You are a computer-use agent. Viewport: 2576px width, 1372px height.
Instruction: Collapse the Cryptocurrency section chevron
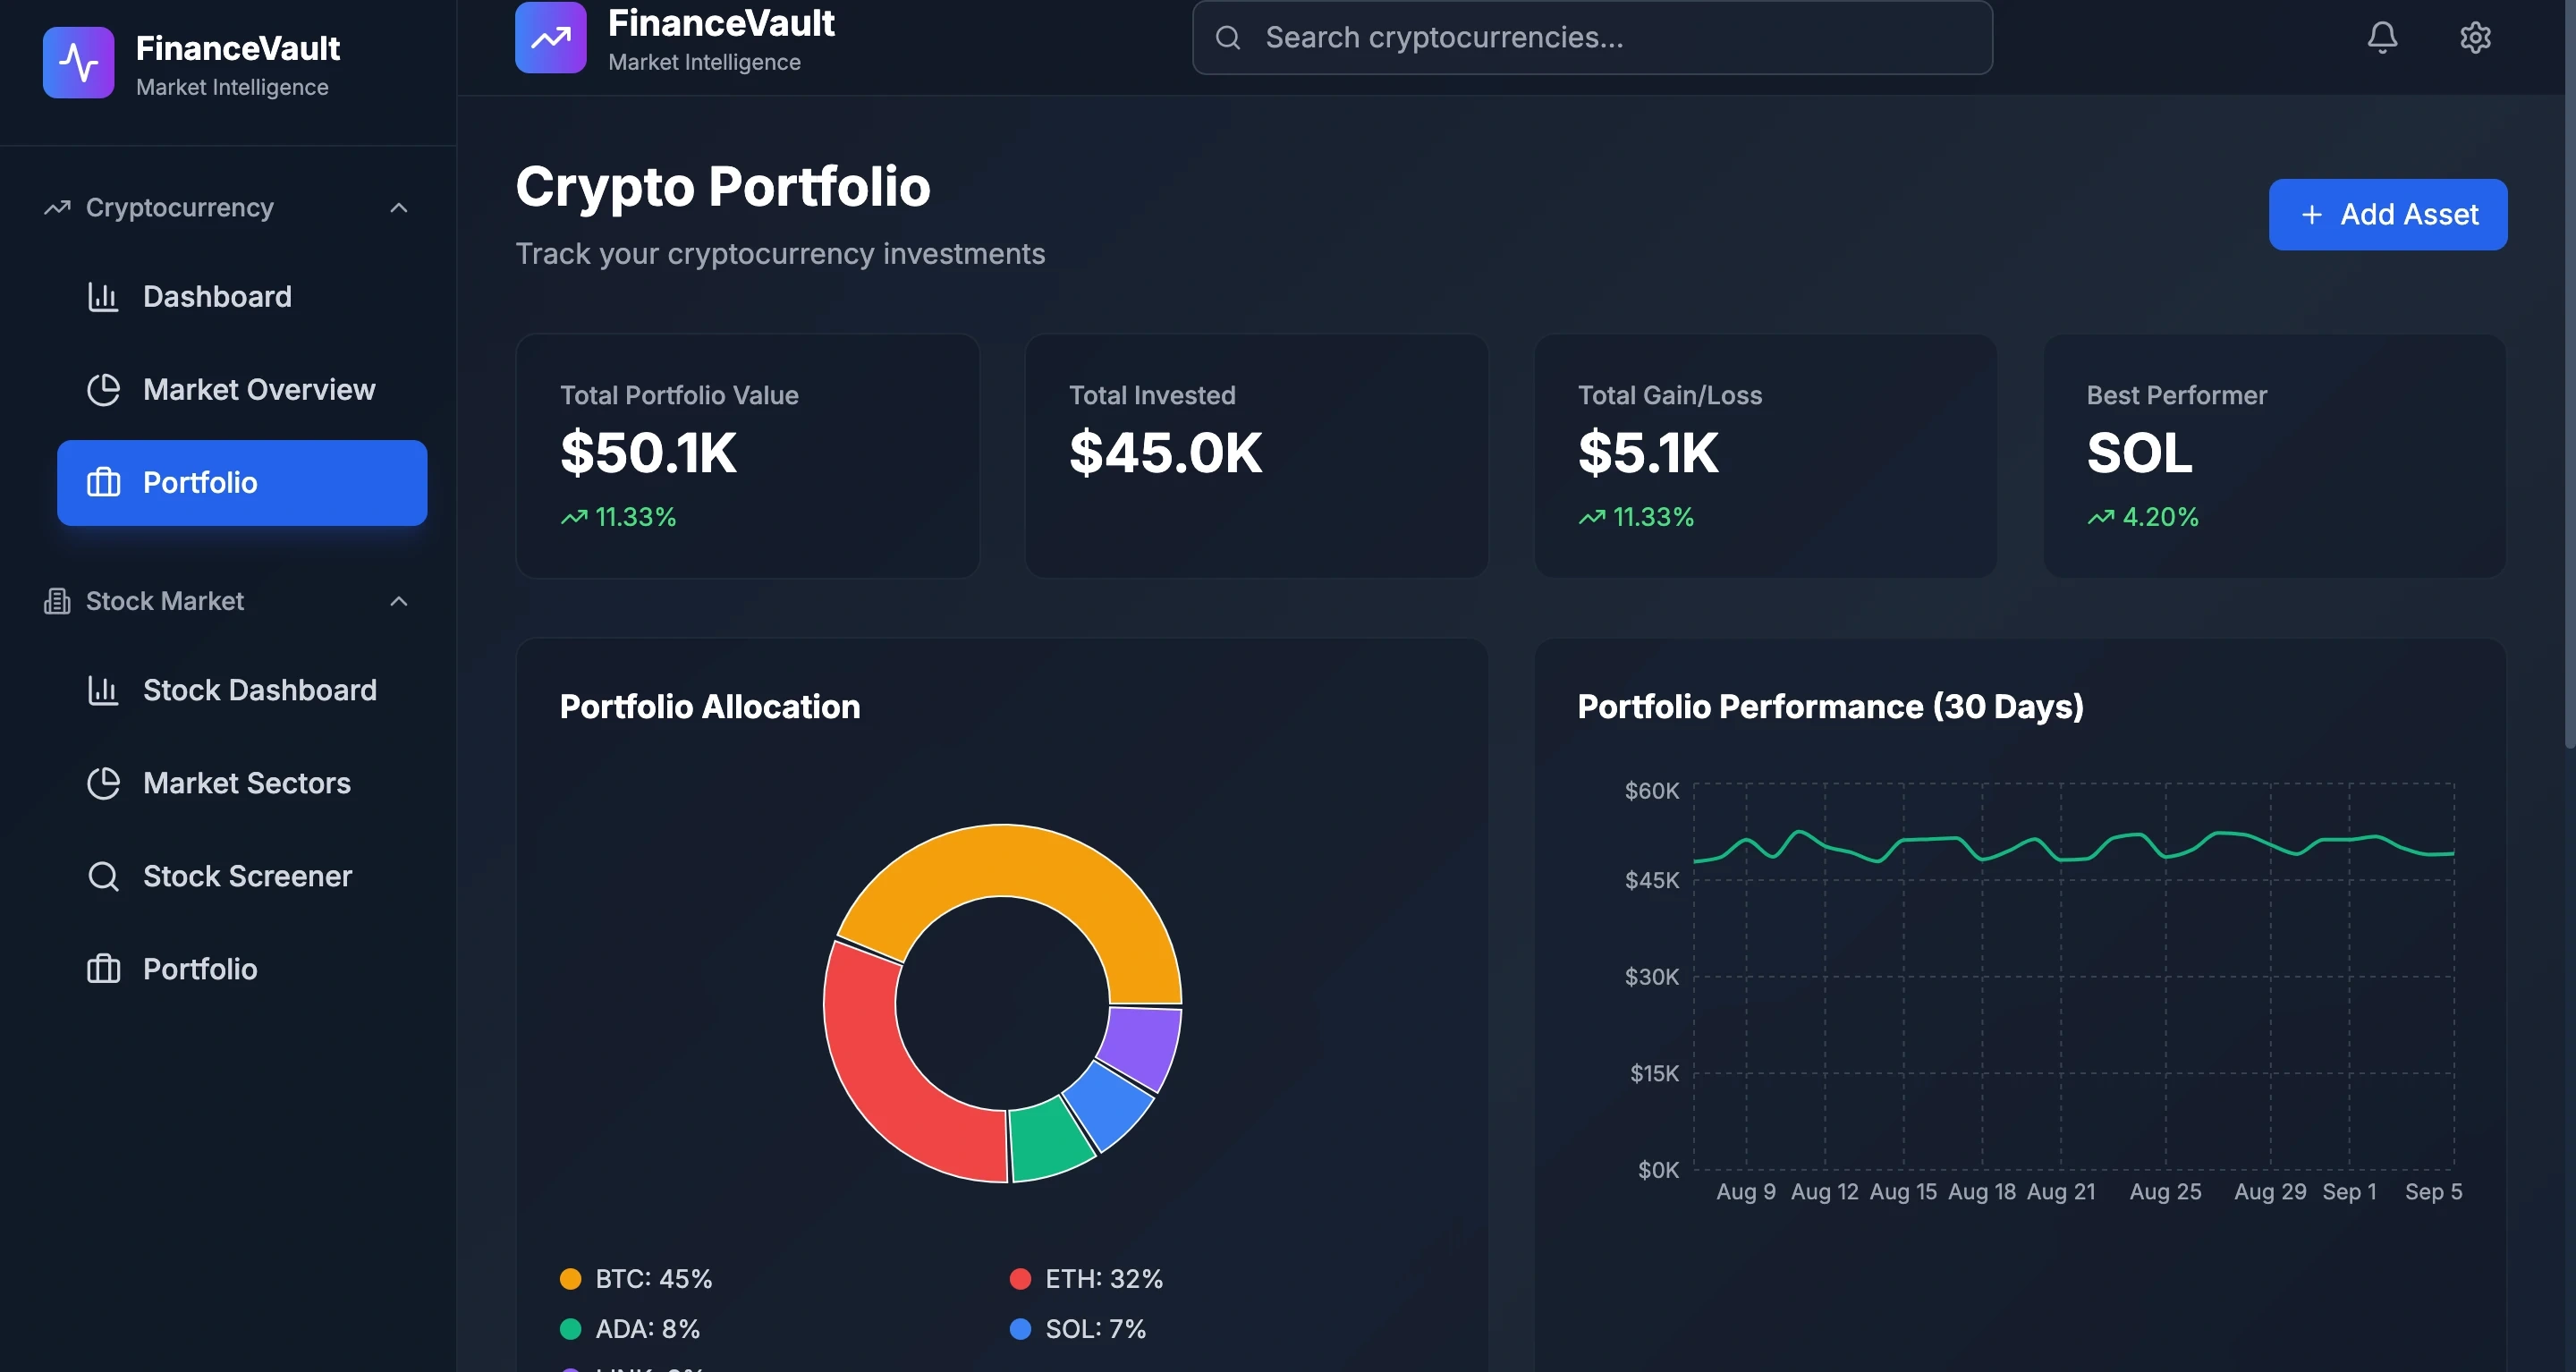click(398, 208)
